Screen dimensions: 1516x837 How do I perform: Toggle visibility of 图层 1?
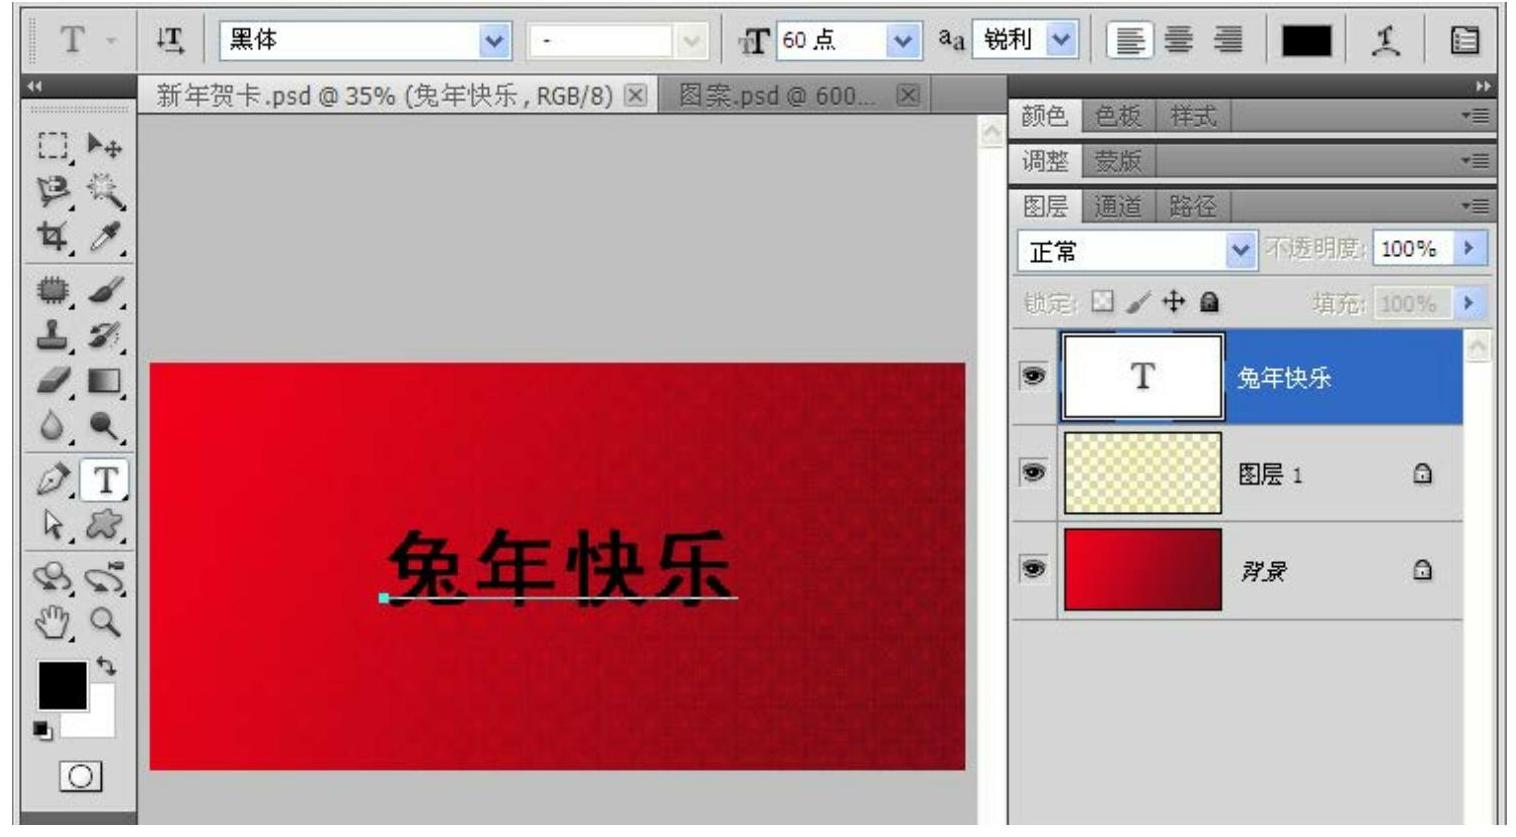[x=1033, y=472]
